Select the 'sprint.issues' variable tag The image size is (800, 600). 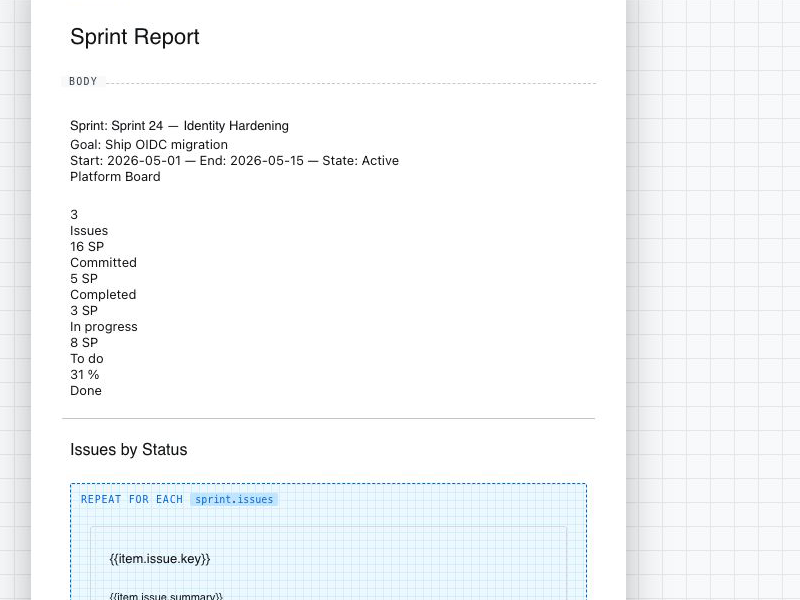[234, 499]
